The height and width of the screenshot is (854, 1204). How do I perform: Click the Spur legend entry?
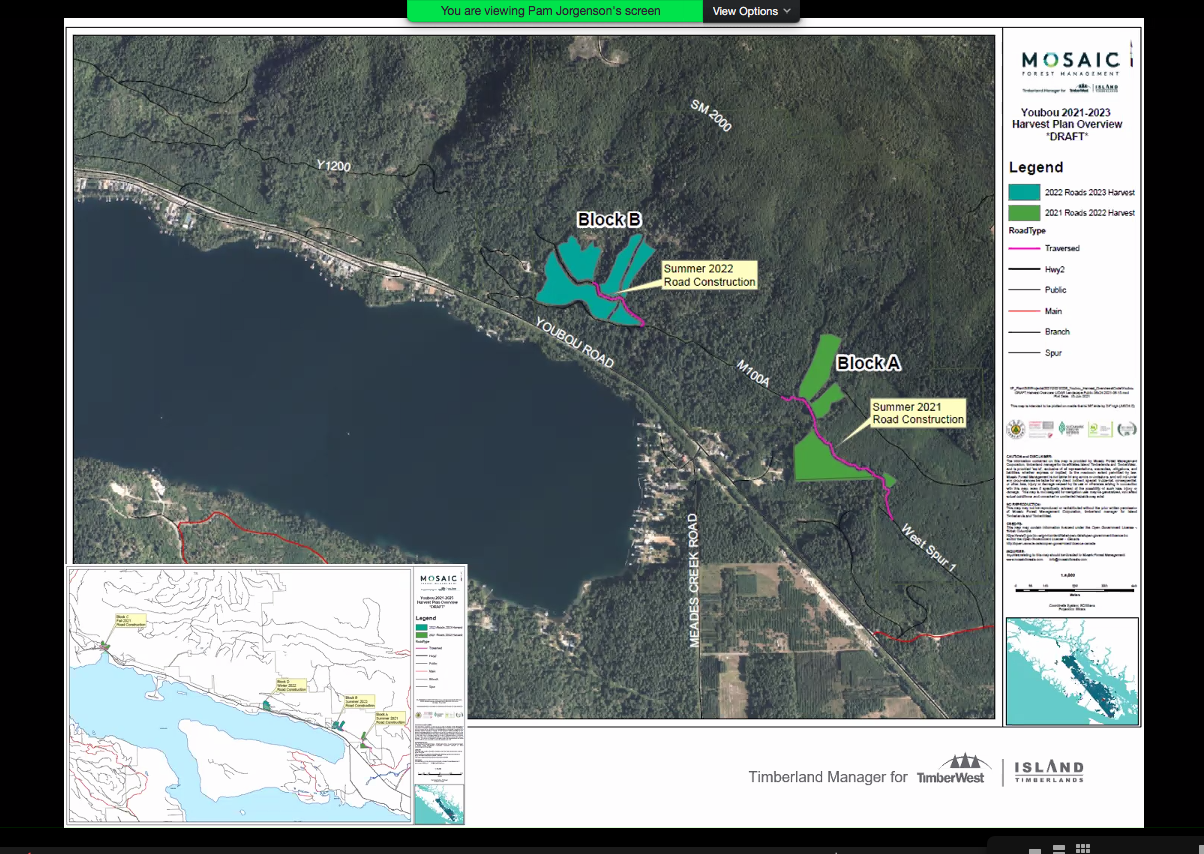click(x=1054, y=353)
